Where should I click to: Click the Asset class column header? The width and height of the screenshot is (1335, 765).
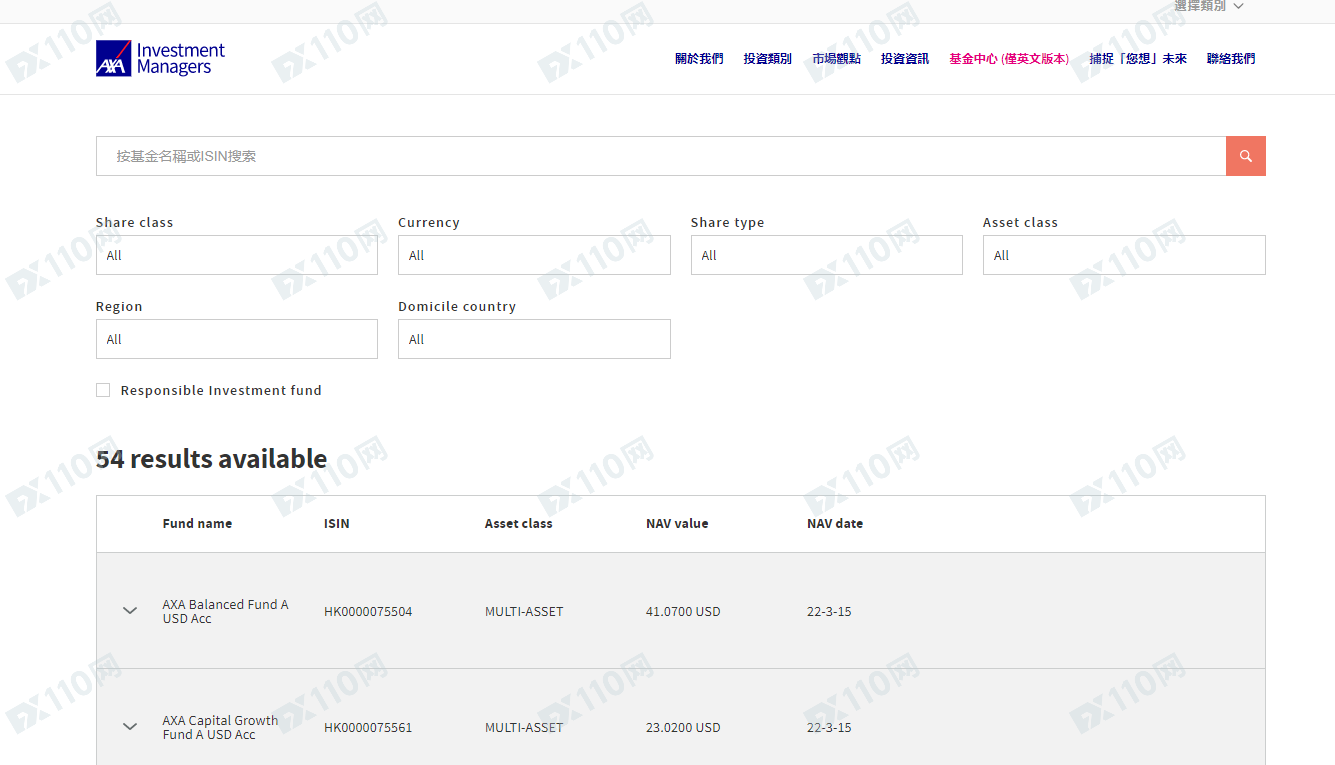(518, 523)
